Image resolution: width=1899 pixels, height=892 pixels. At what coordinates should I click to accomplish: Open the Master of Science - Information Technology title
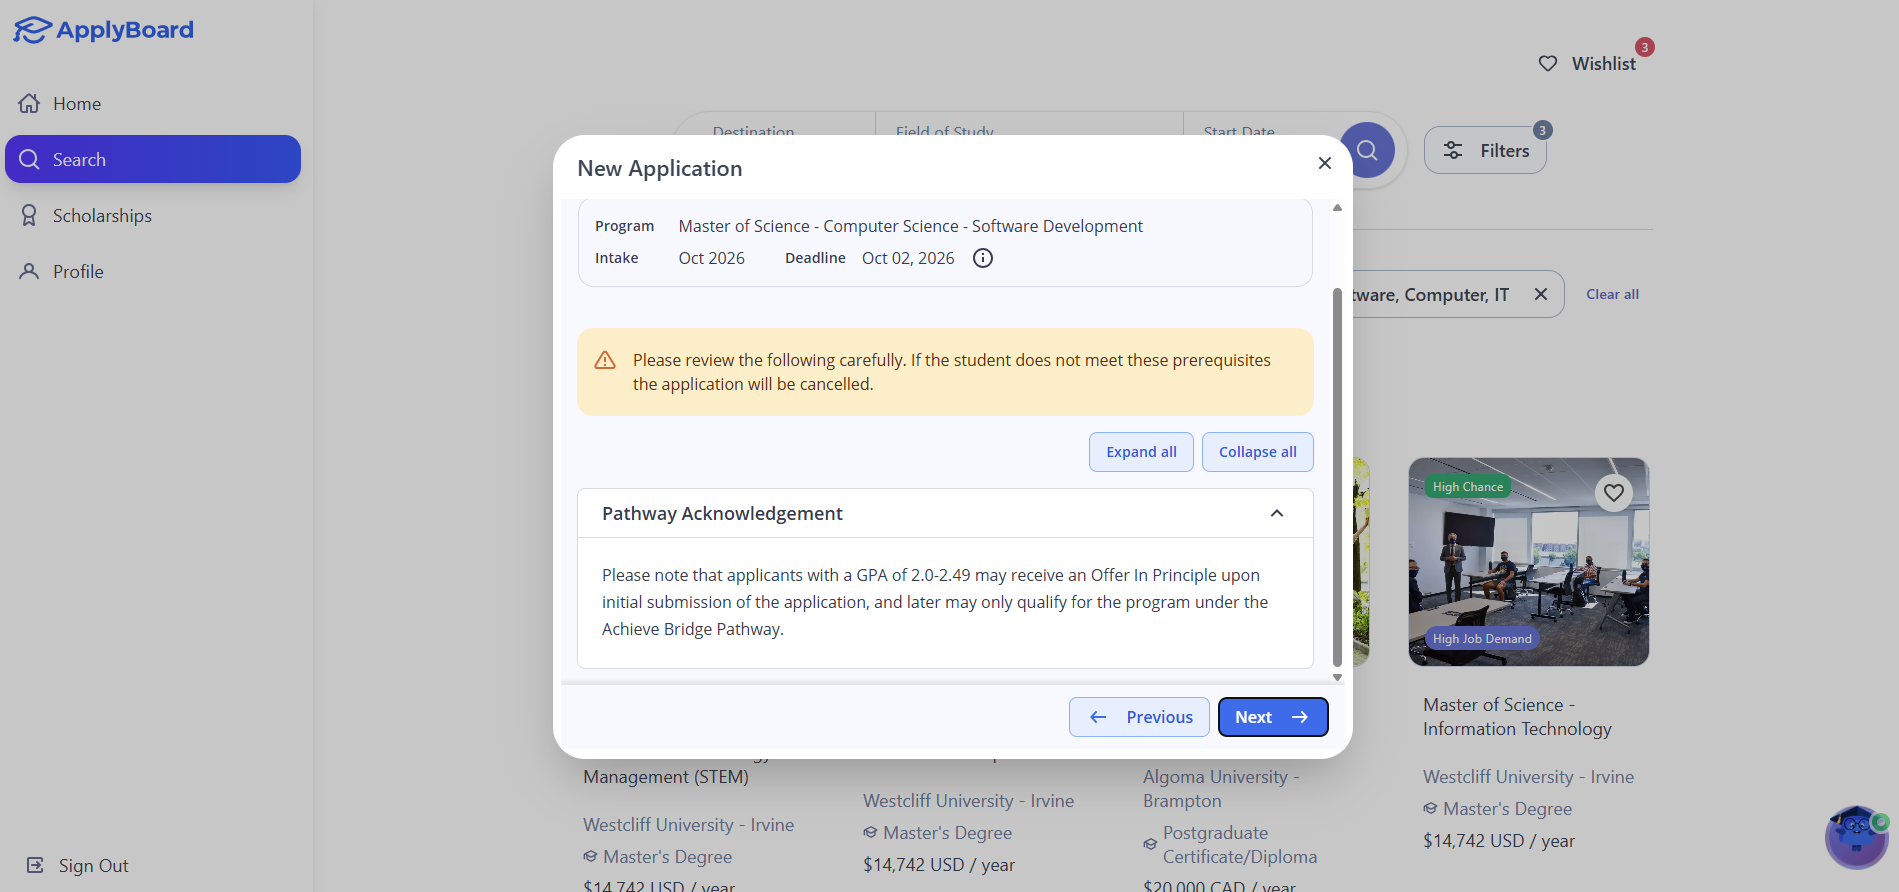[x=1517, y=717]
